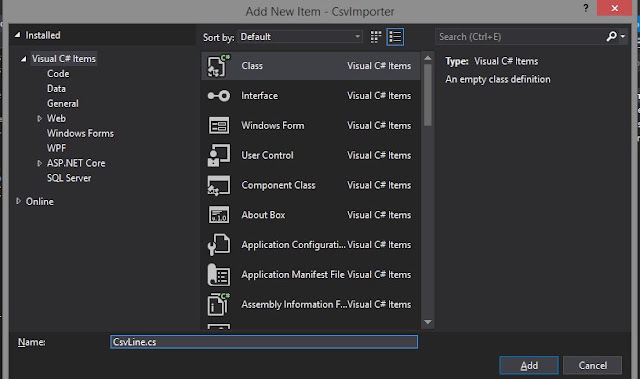The image size is (640, 379).
Task: Click the Cancel button
Action: tap(593, 366)
